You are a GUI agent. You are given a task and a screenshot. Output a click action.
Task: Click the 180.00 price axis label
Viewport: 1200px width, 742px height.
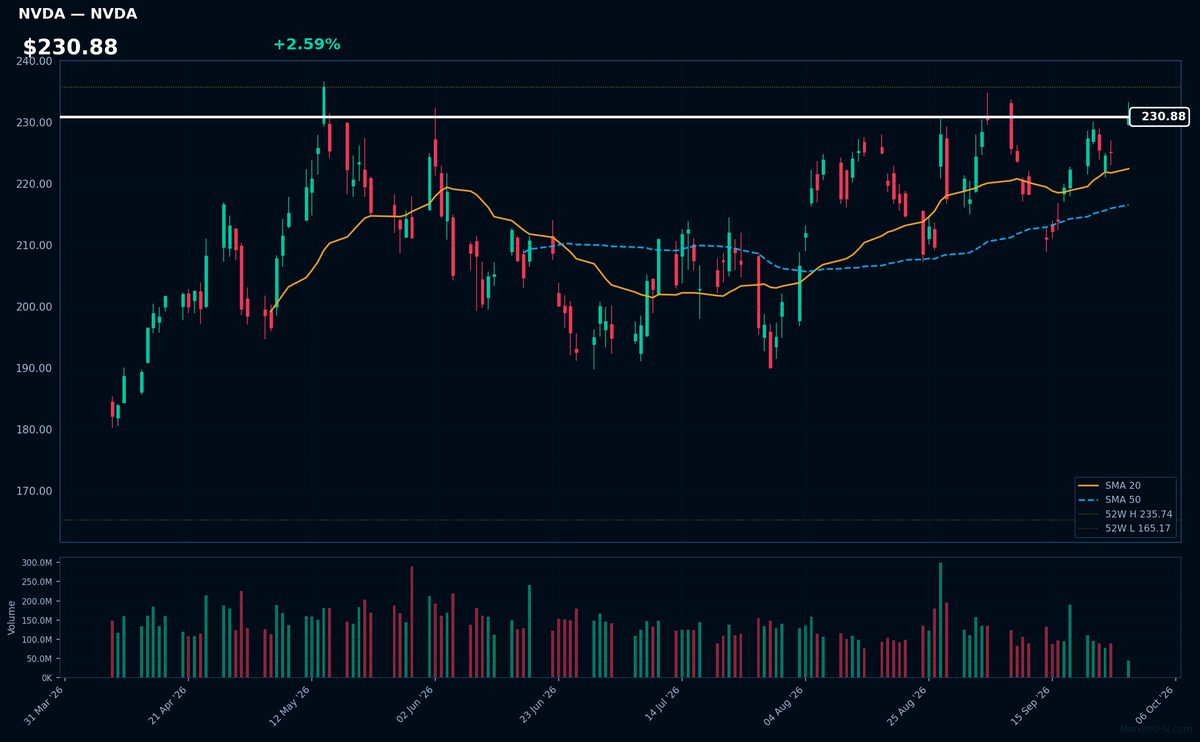(35, 430)
